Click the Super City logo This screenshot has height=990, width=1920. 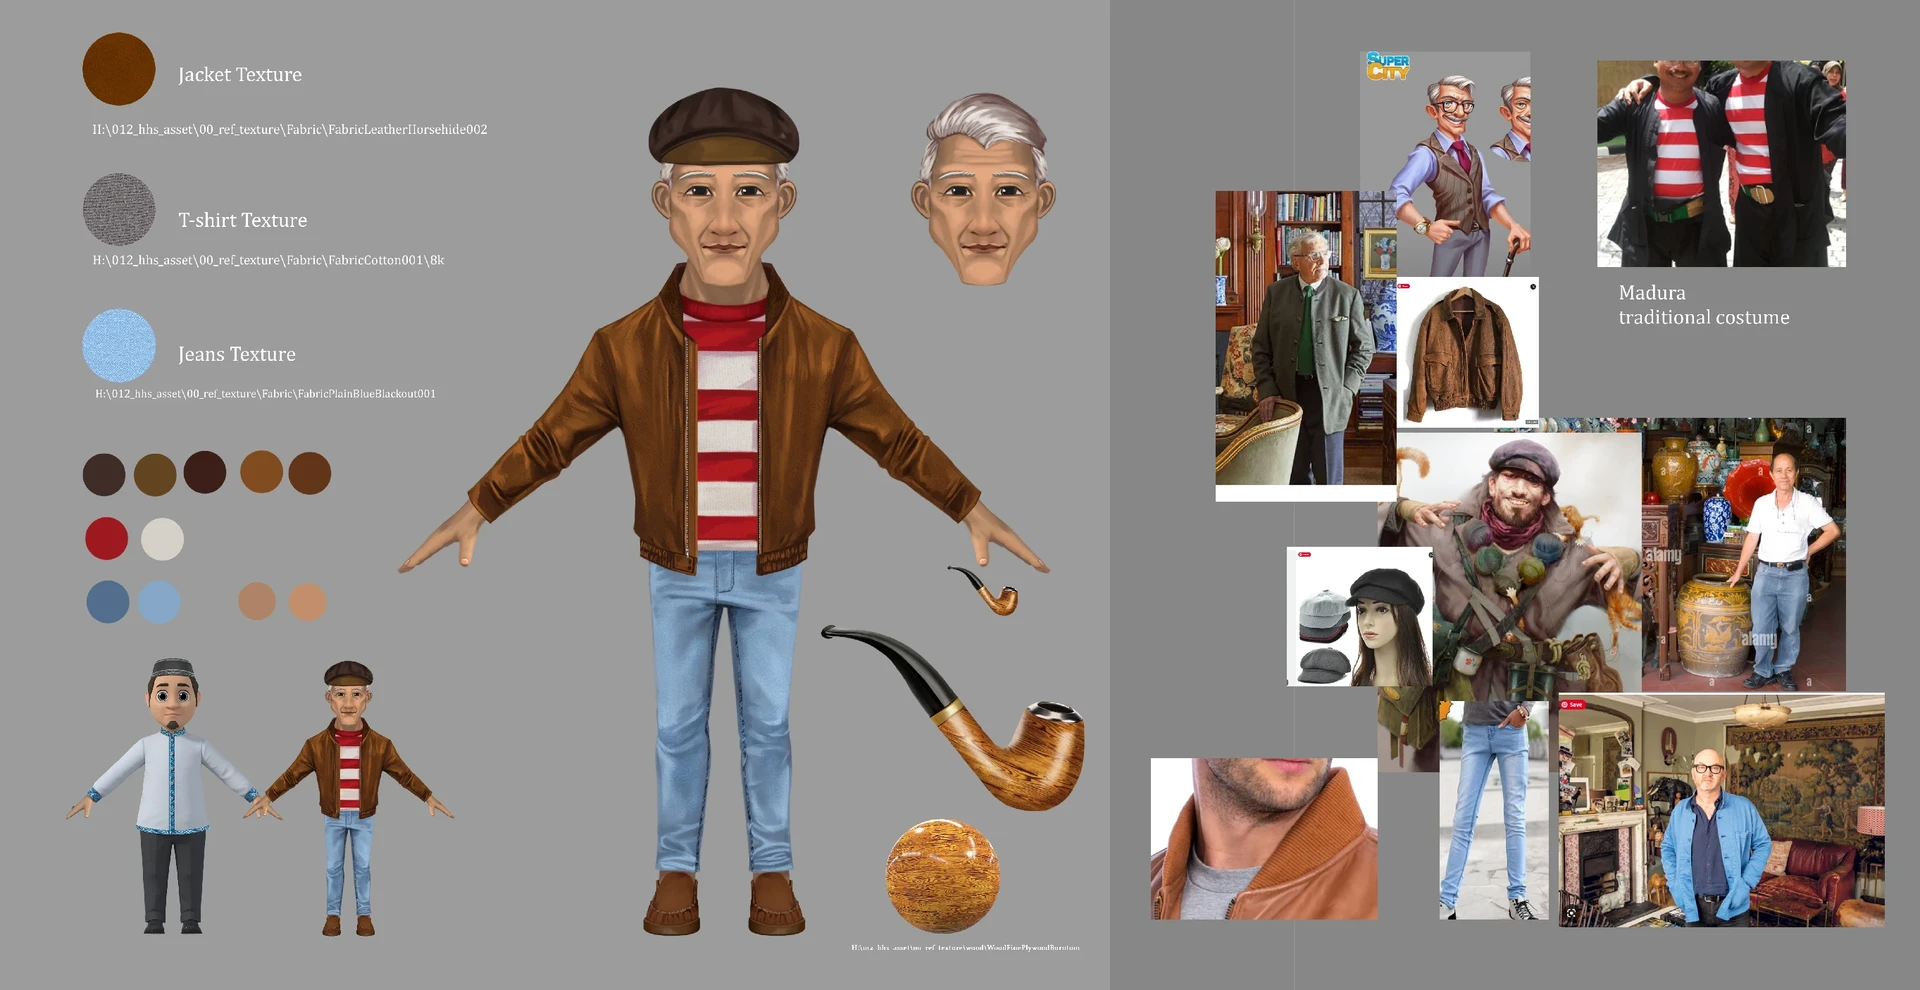(1387, 67)
